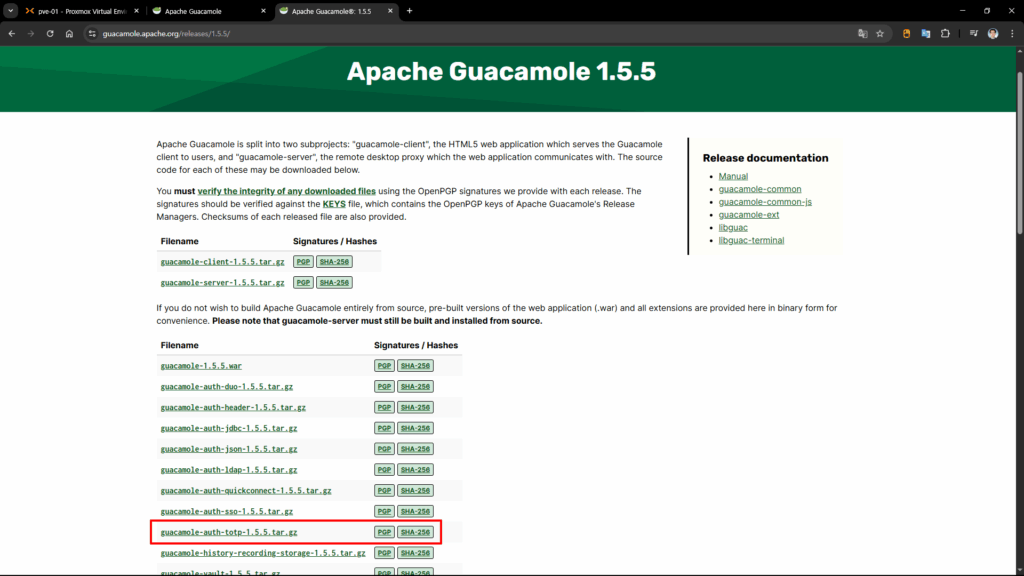Screen dimensions: 1024x576
Task: Click the browser back arrow
Action: 11,33
